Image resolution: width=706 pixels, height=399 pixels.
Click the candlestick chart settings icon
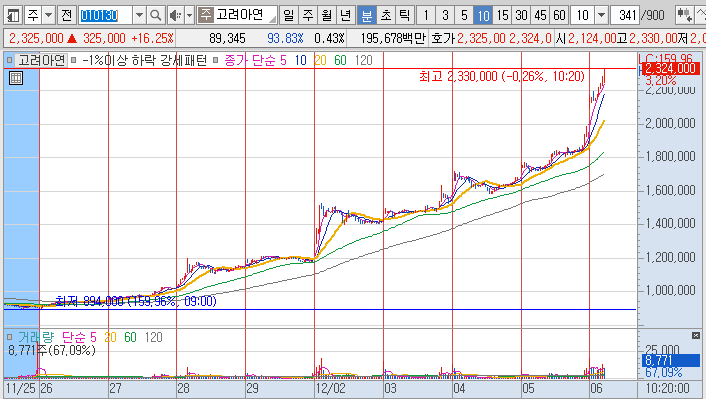pyautogui.click(x=684, y=16)
